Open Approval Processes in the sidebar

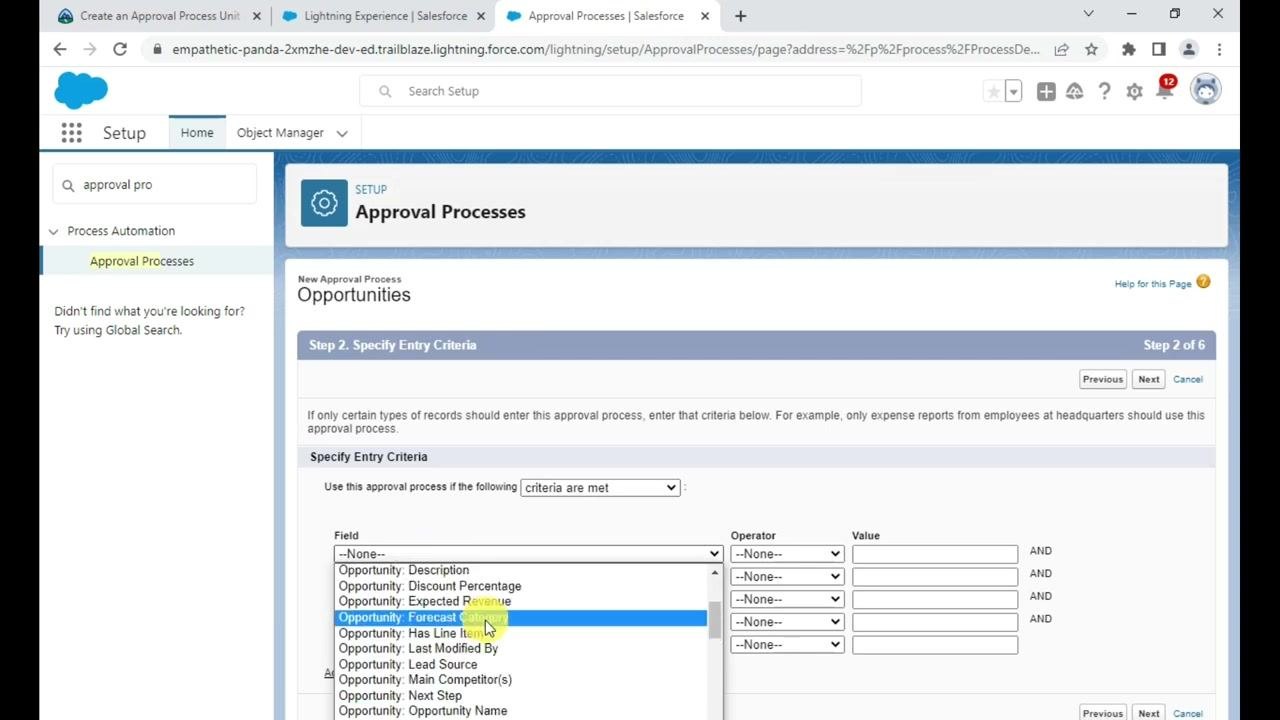coord(142,261)
